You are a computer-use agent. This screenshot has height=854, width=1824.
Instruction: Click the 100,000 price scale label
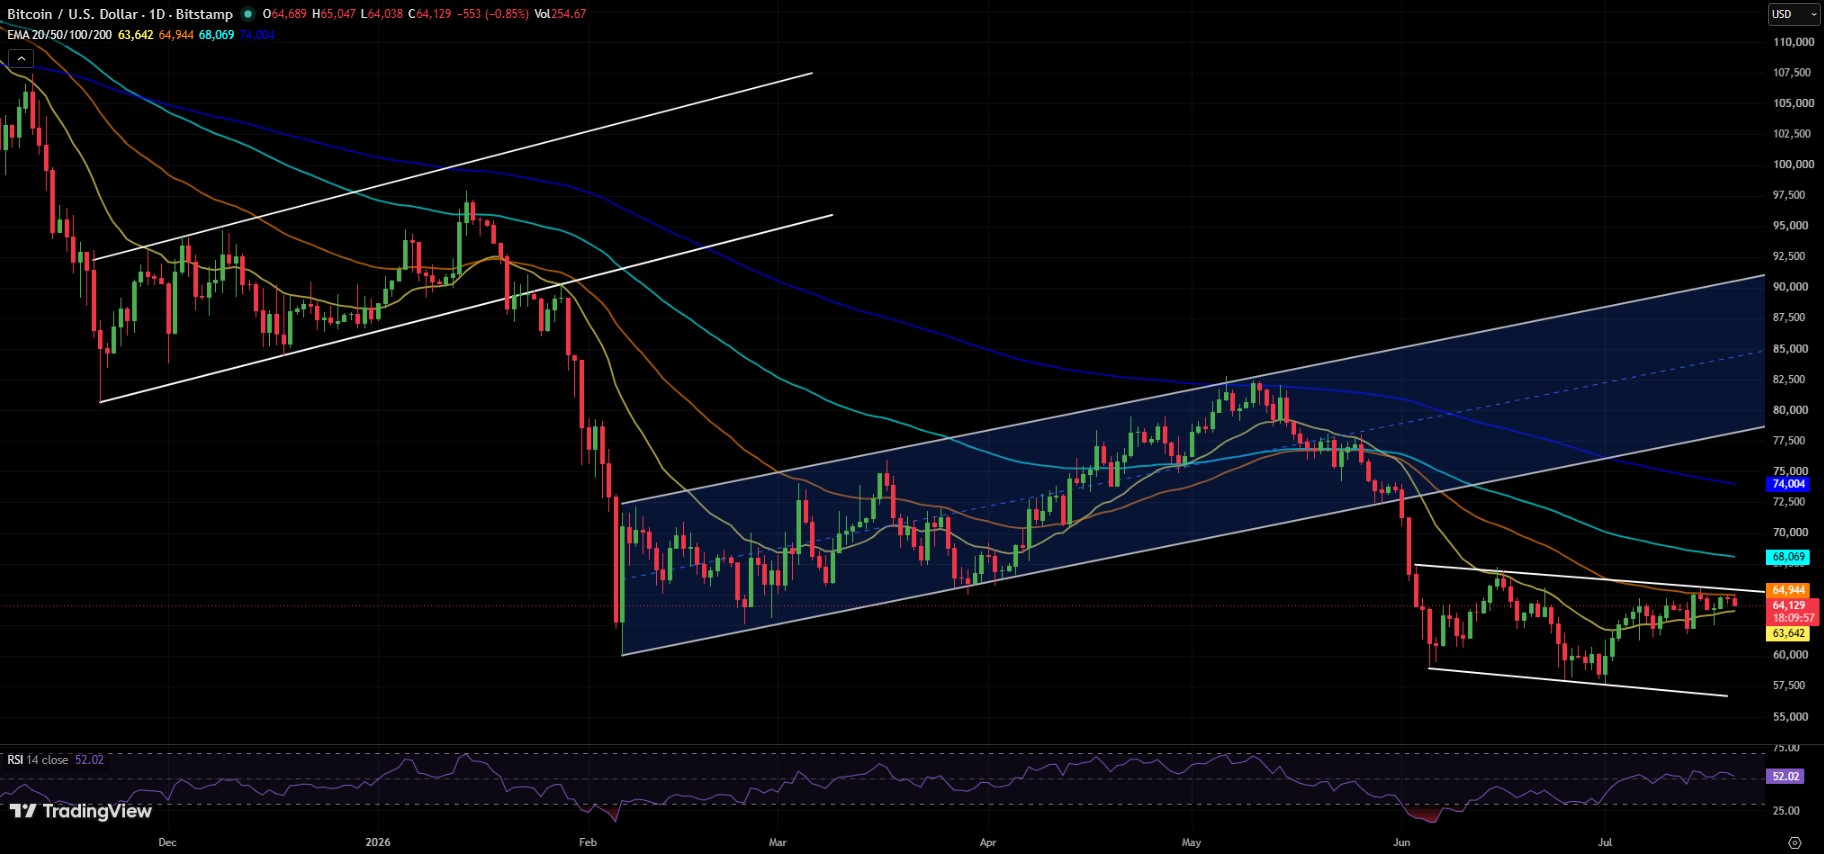tap(1793, 164)
